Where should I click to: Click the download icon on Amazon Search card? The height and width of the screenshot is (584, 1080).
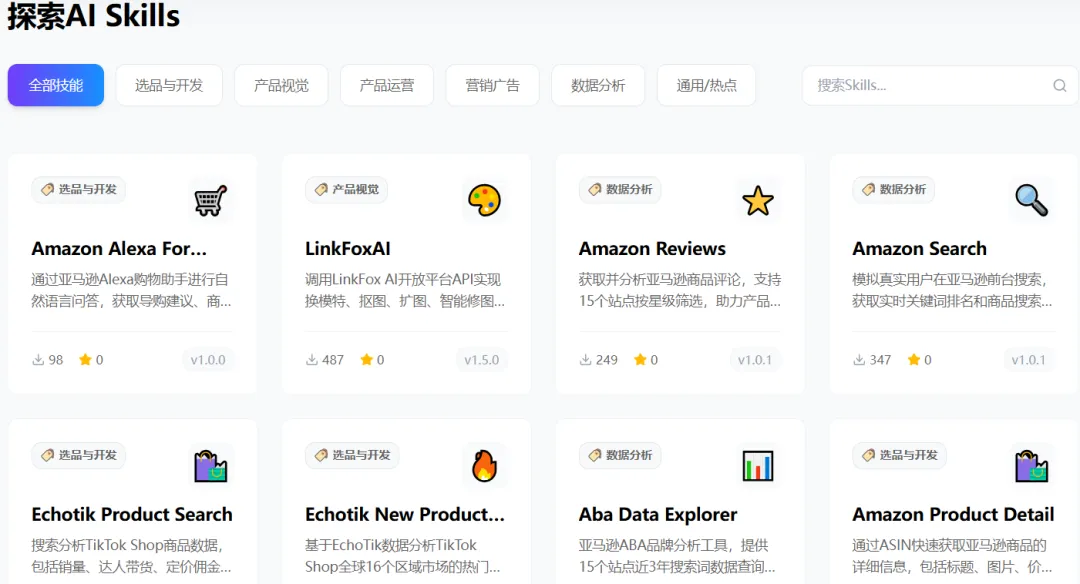pos(859,359)
